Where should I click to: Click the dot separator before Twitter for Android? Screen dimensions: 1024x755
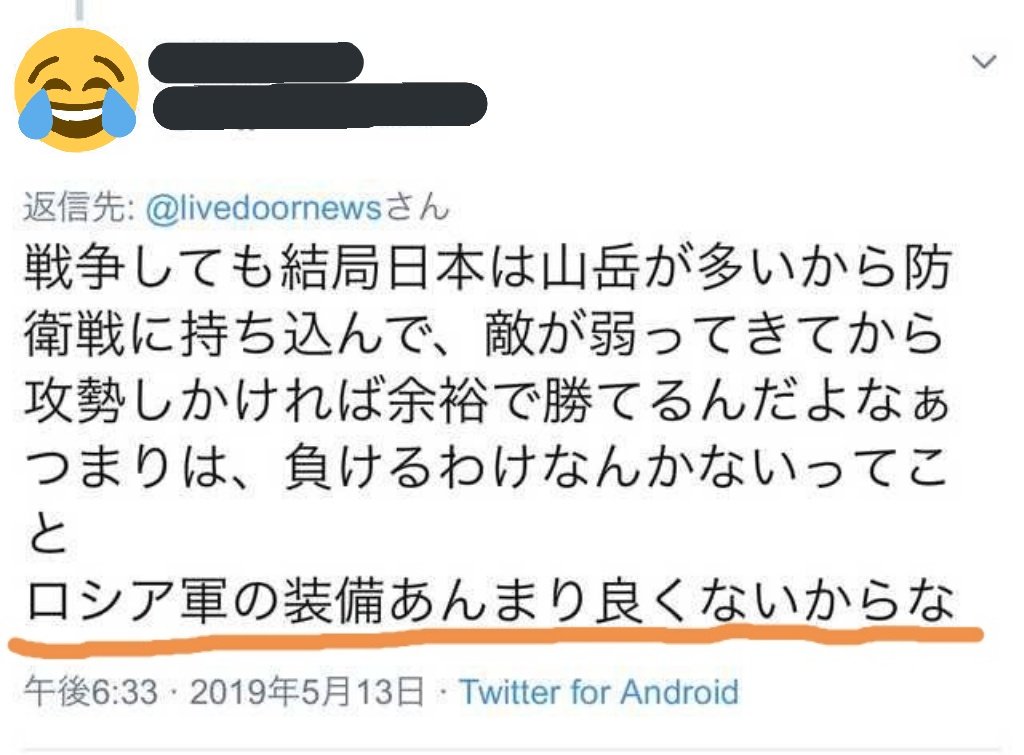click(x=443, y=691)
